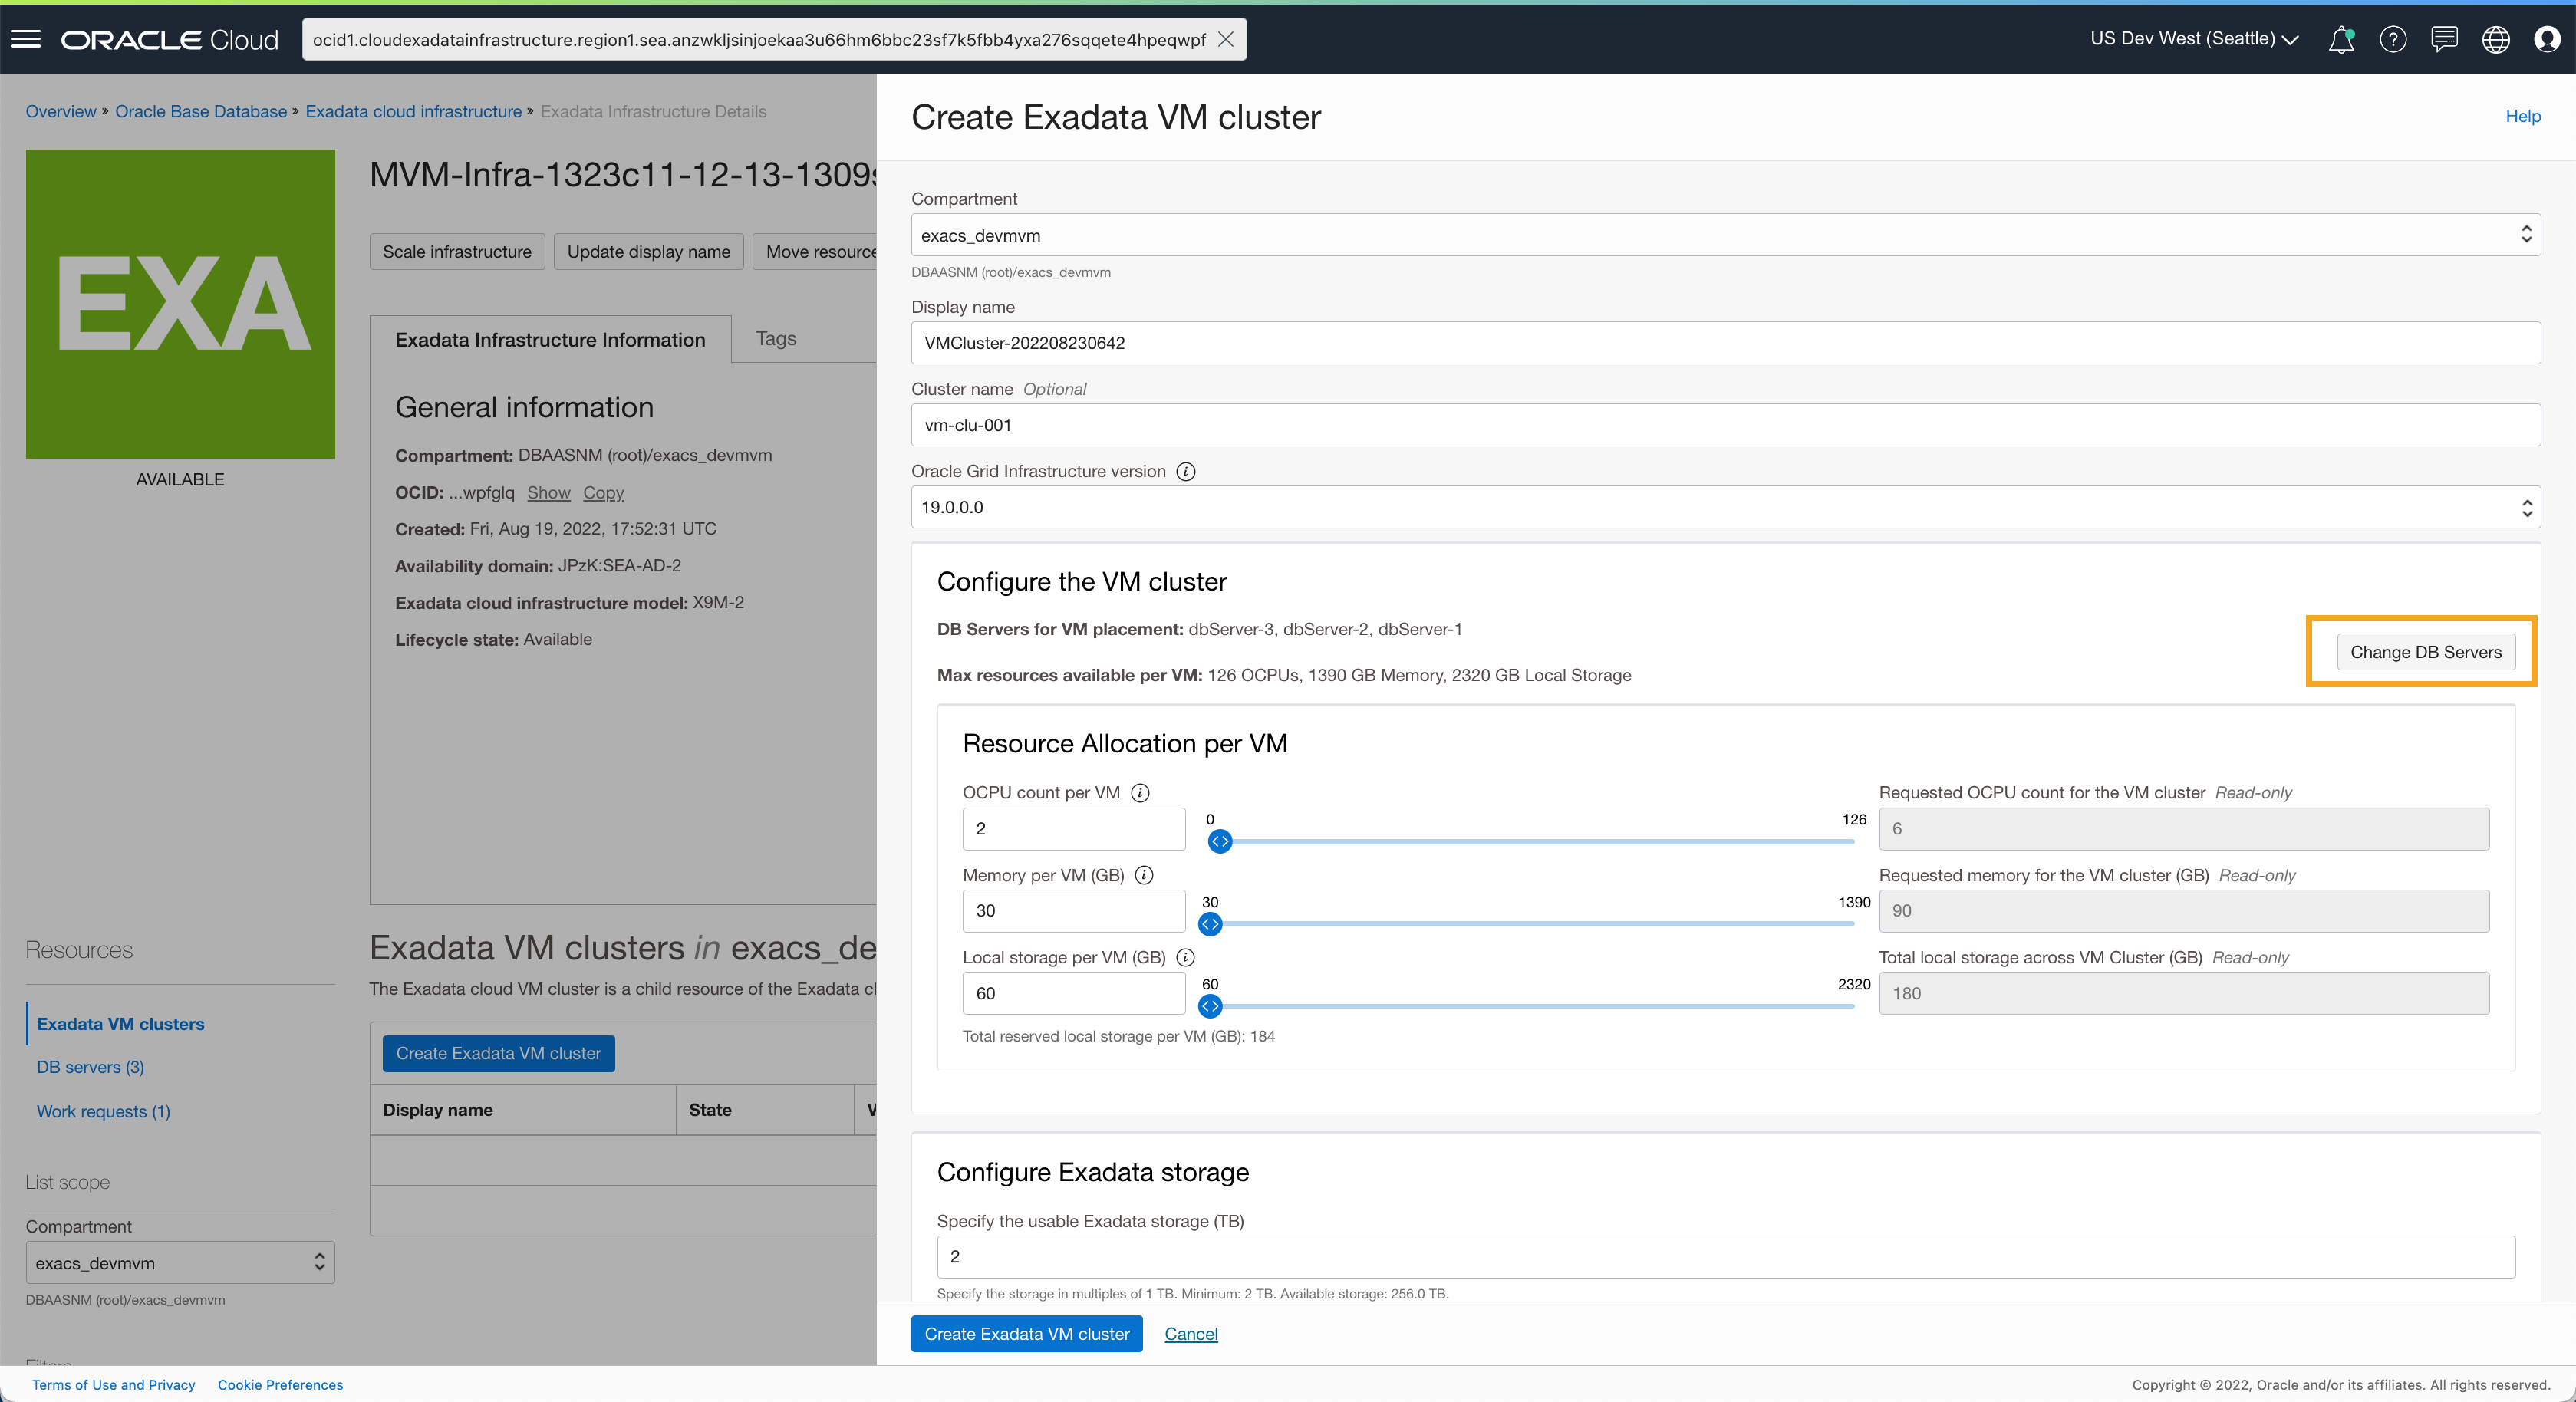Click the Change DB Servers button

(x=2424, y=652)
